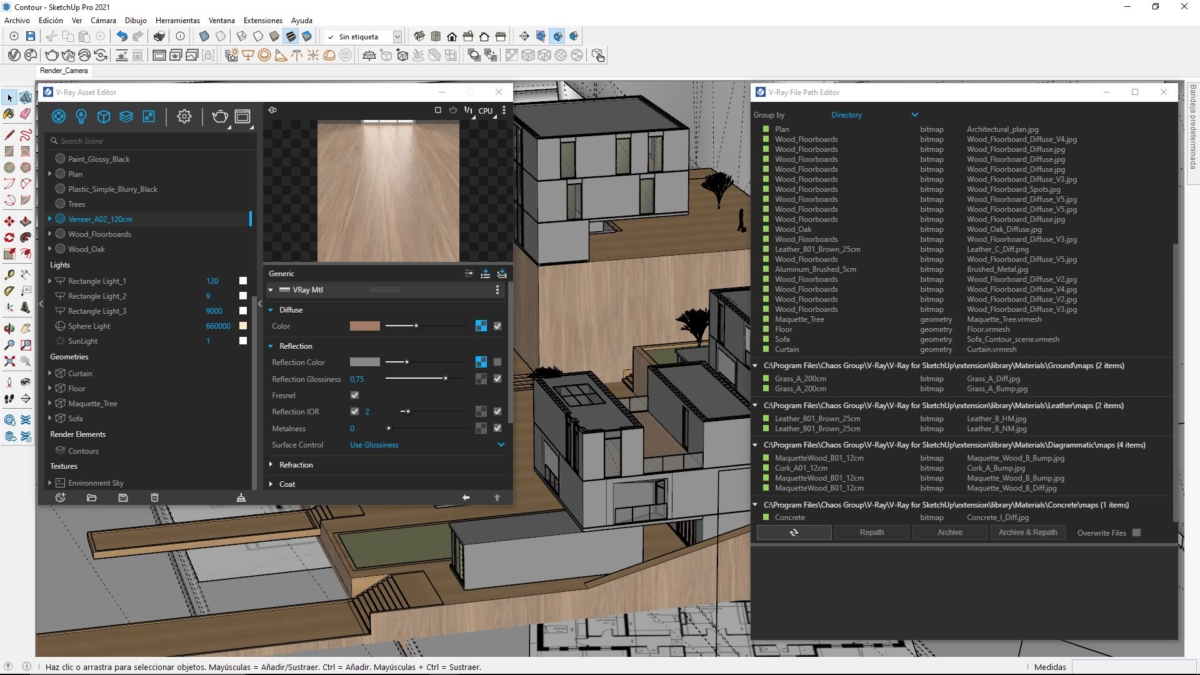
Task: Click the refresh icon in File Path Editor
Action: [793, 533]
